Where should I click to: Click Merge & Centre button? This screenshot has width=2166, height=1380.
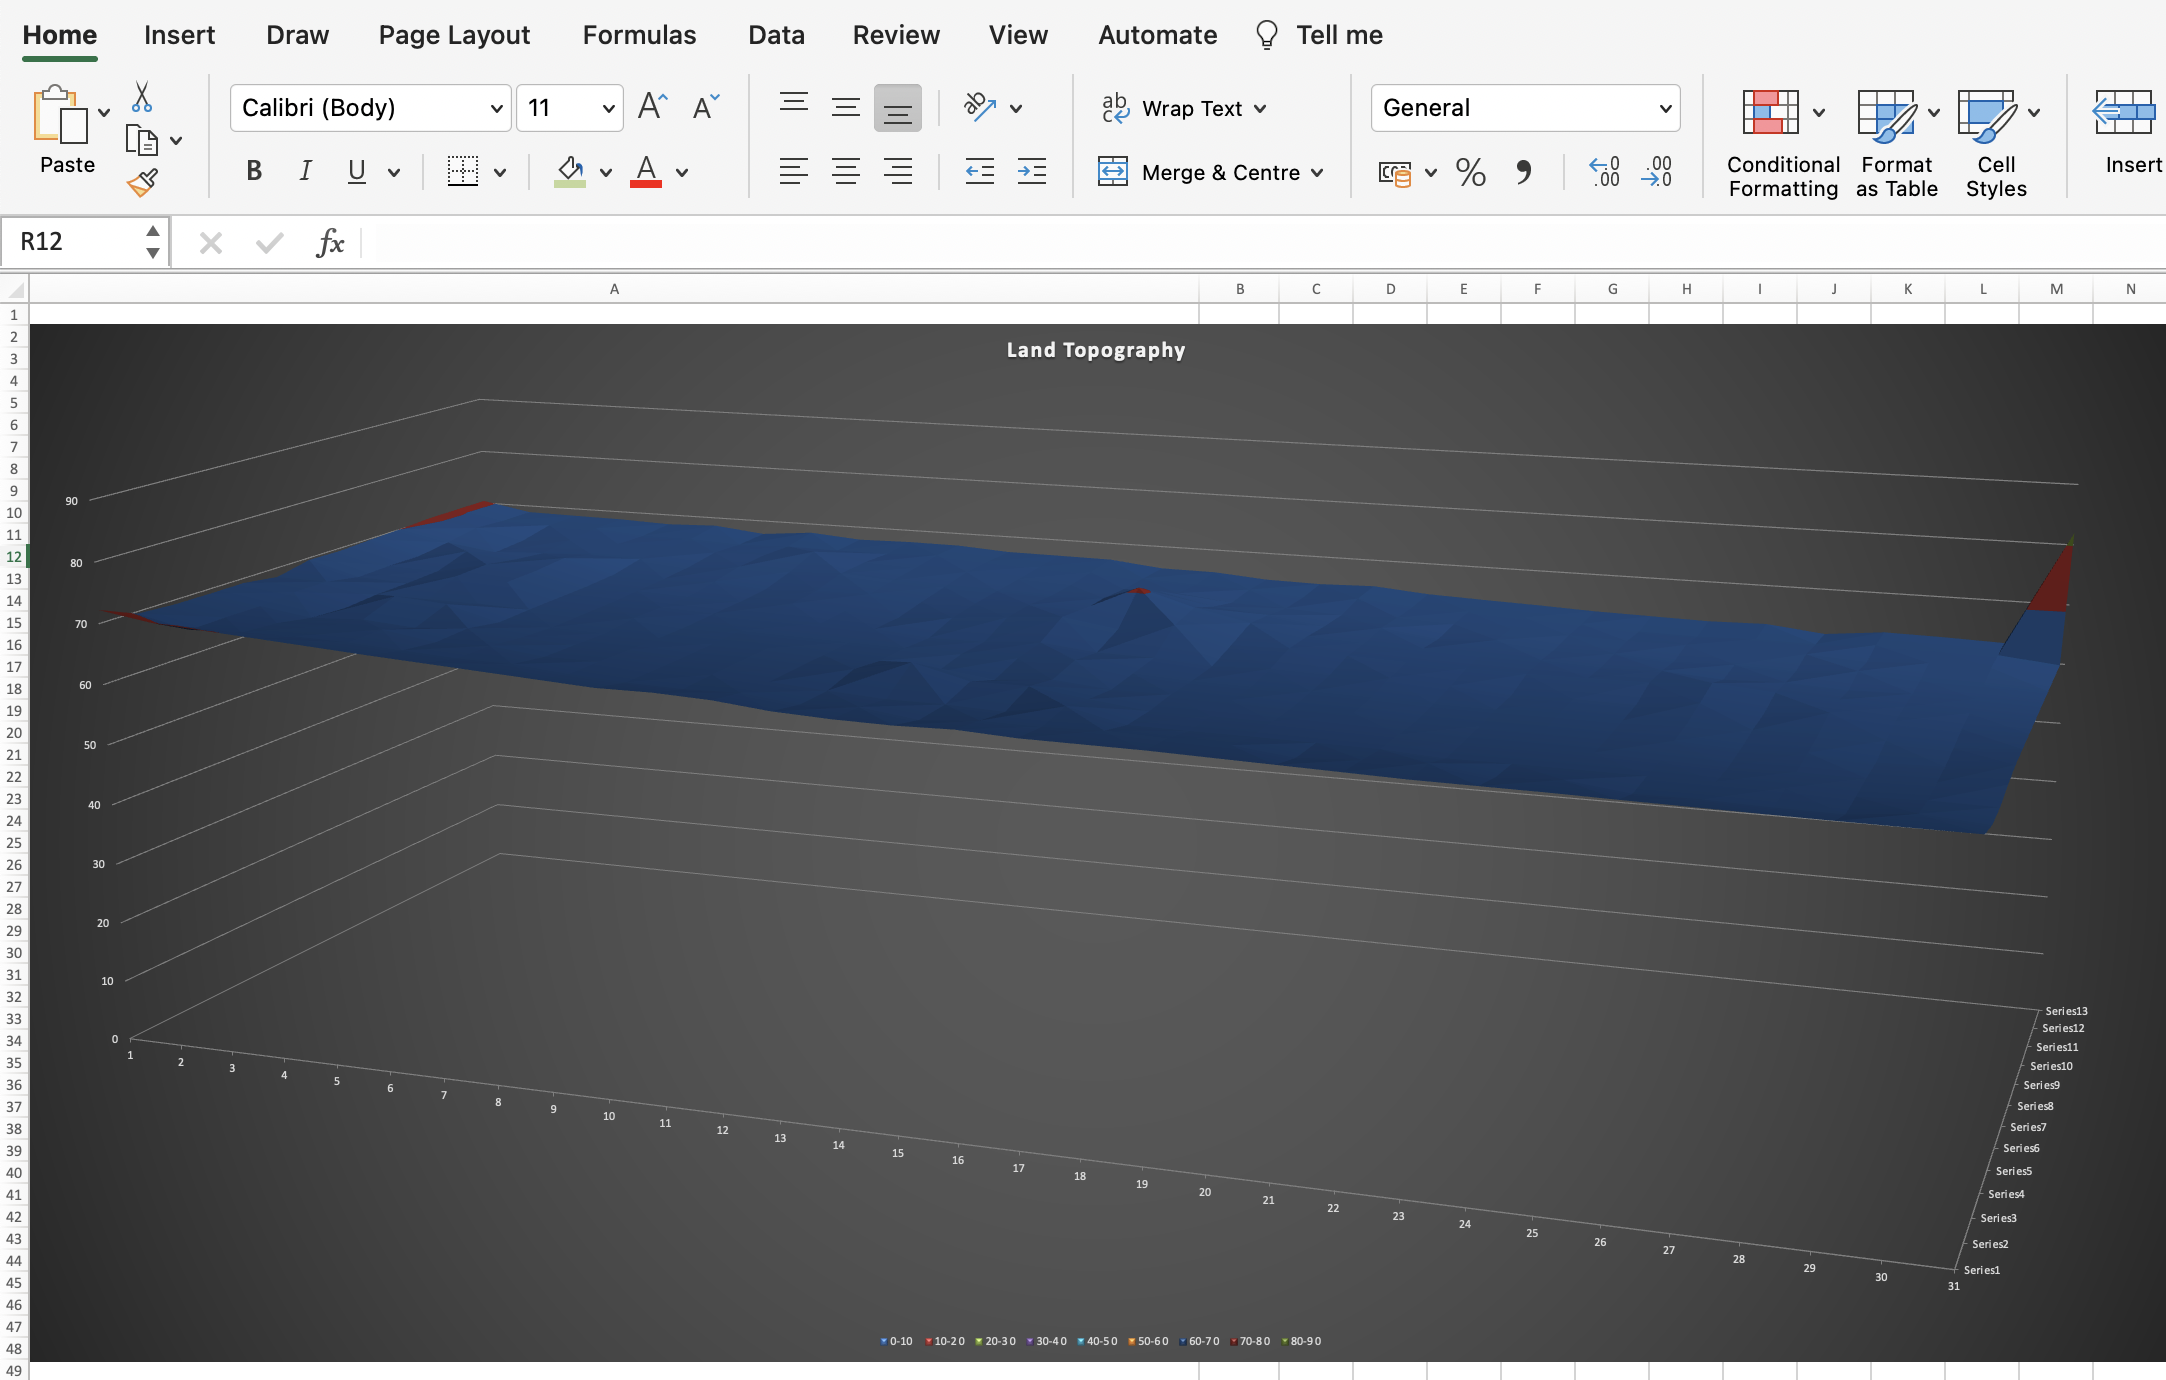[1211, 172]
